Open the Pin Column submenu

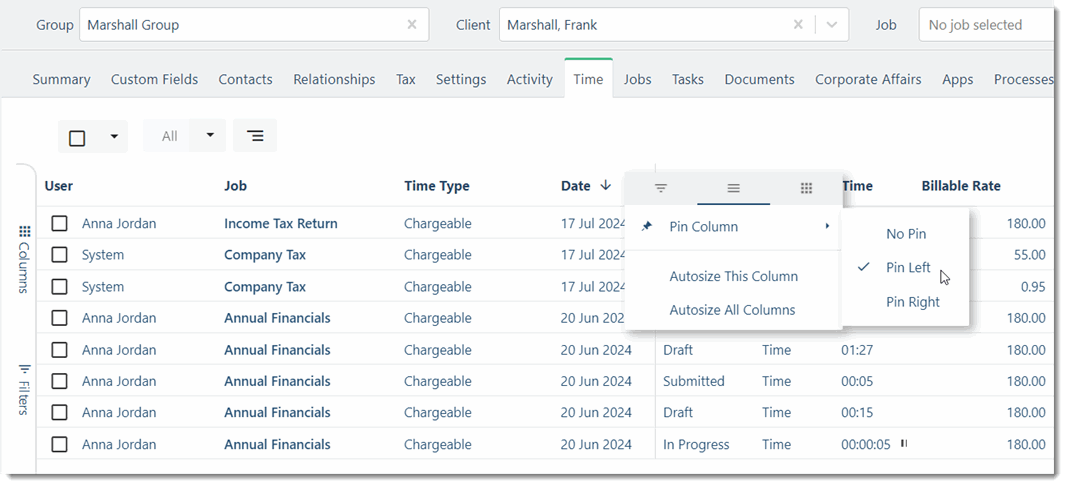point(733,226)
